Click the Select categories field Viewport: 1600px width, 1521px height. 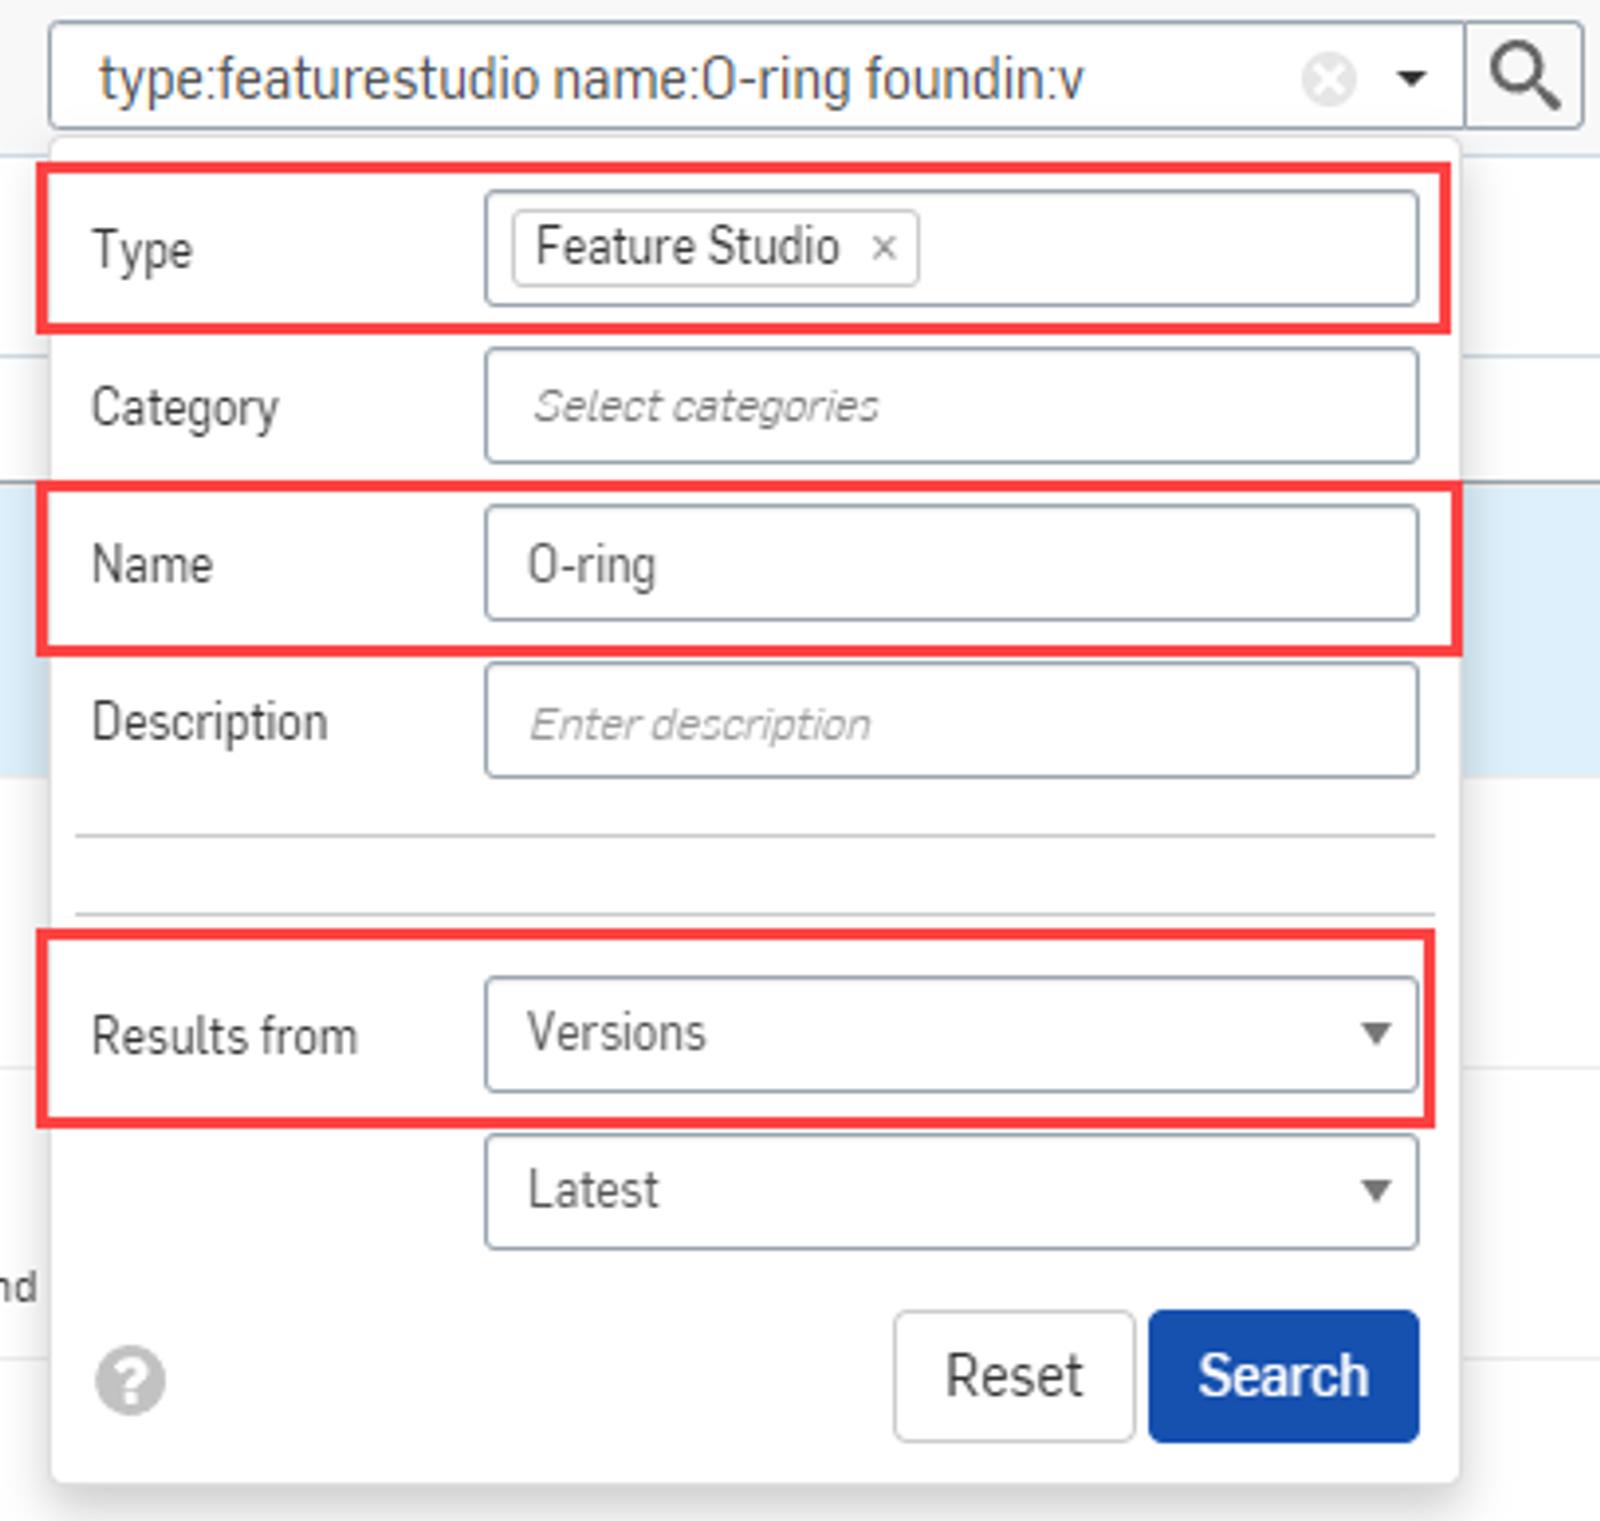[950, 406]
